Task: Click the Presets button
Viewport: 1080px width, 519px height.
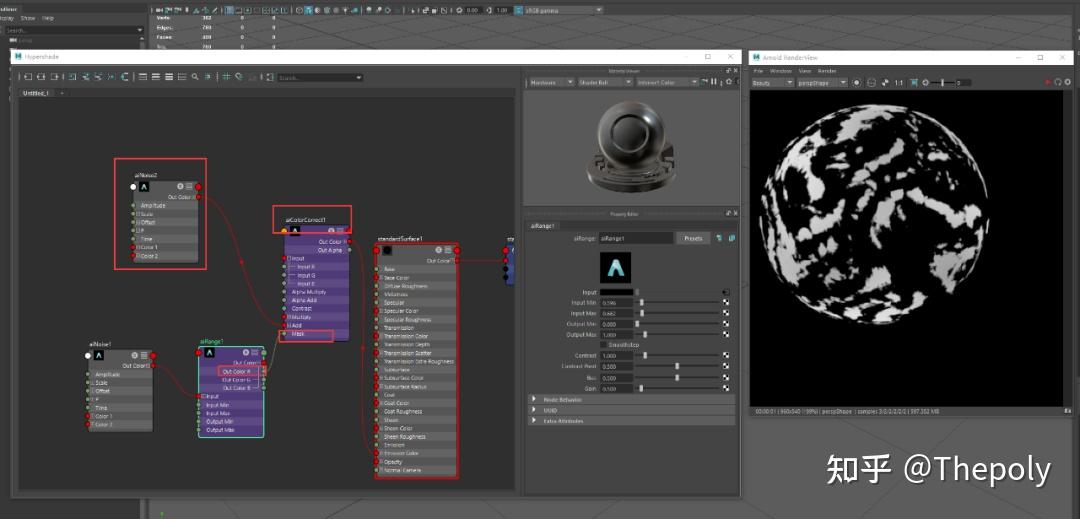Action: tap(692, 238)
